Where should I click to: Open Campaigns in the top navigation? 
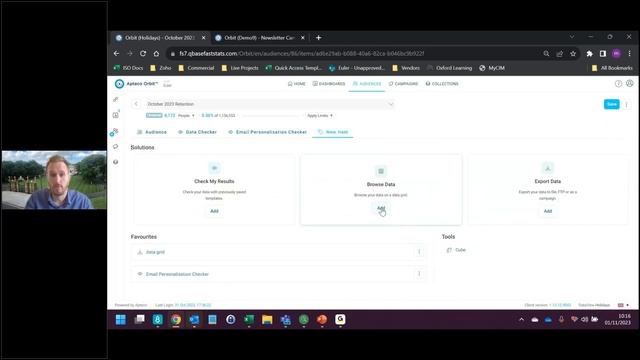pyautogui.click(x=403, y=84)
